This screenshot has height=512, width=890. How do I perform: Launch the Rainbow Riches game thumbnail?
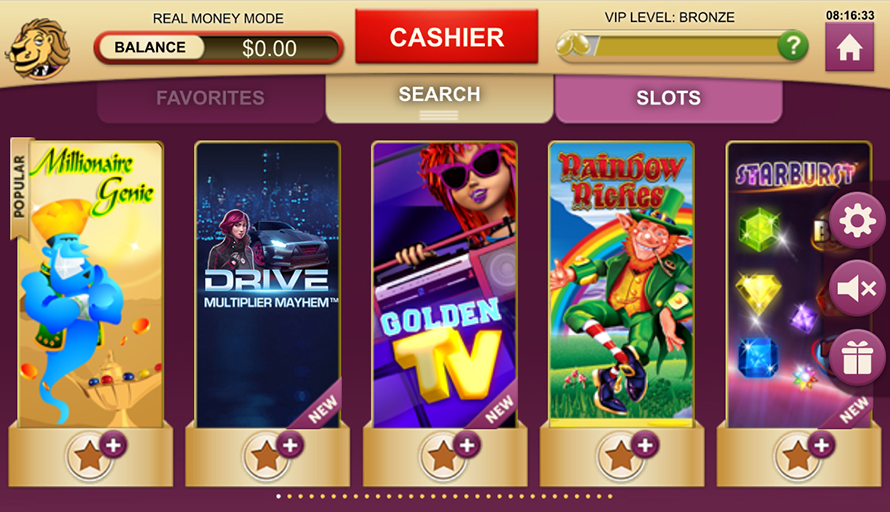pos(622,282)
